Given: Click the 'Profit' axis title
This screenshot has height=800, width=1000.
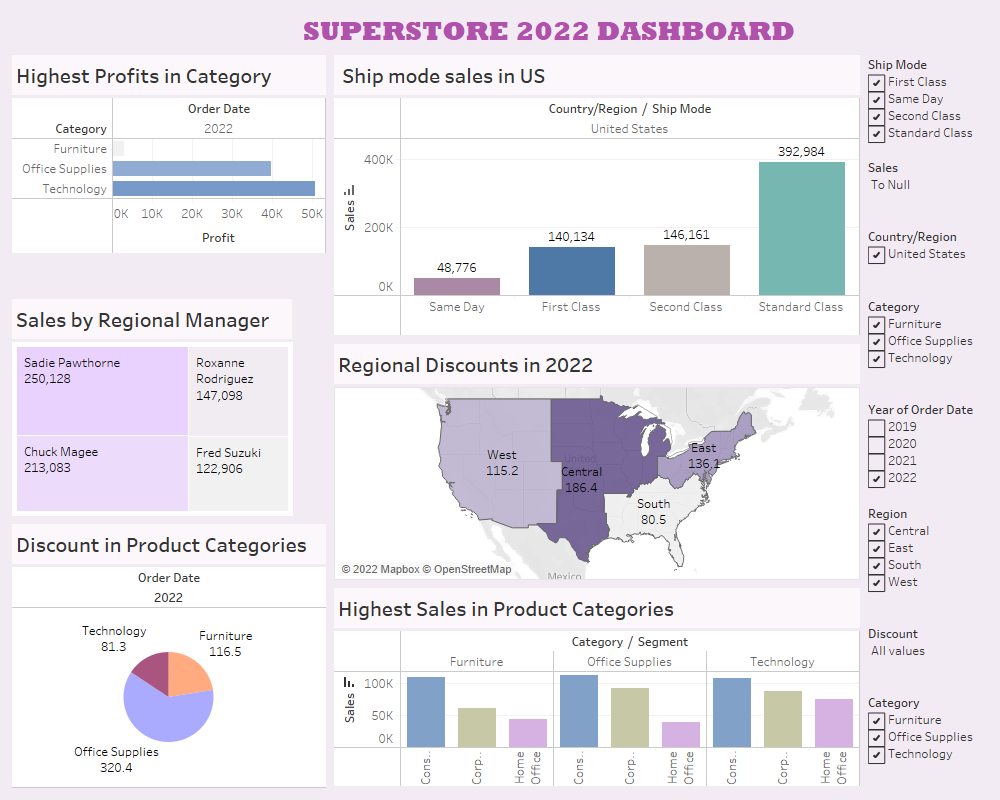Looking at the screenshot, I should click(x=218, y=238).
